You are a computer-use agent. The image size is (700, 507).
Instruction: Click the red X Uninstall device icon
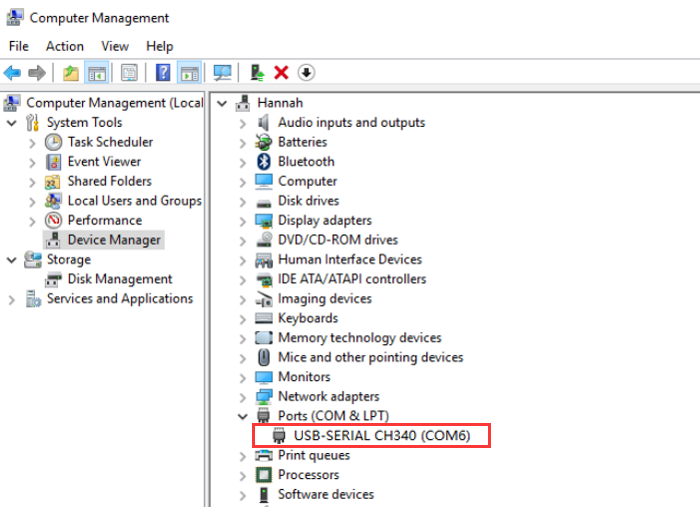tap(281, 73)
